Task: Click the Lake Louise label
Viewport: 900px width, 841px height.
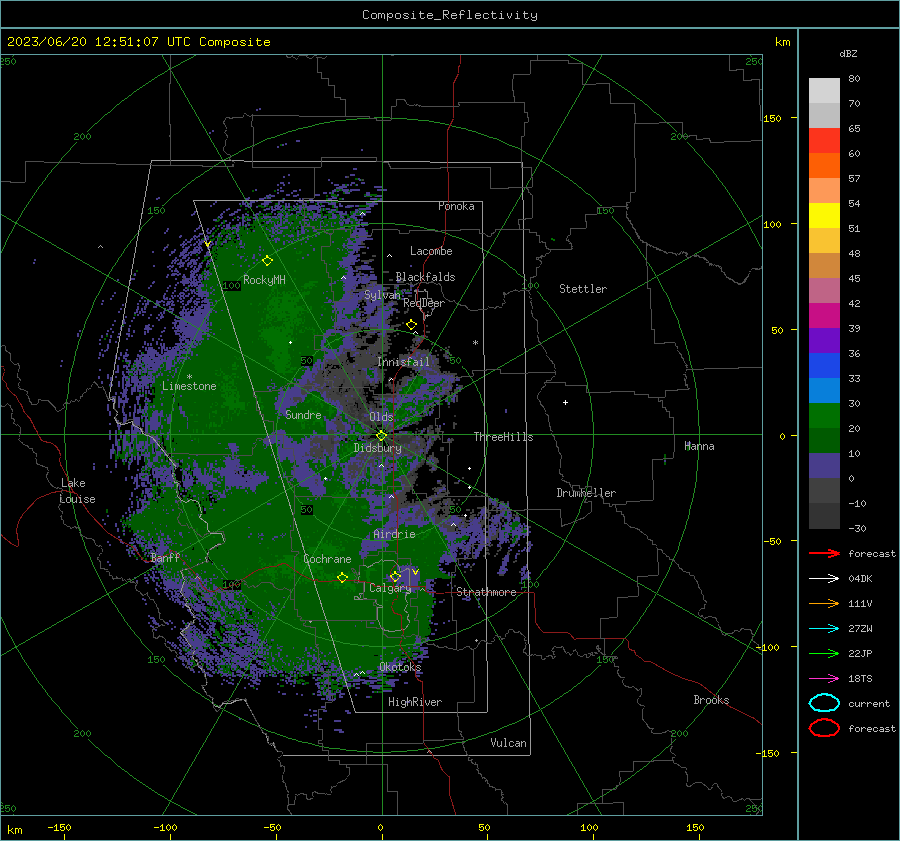Action: pyautogui.click(x=77, y=491)
